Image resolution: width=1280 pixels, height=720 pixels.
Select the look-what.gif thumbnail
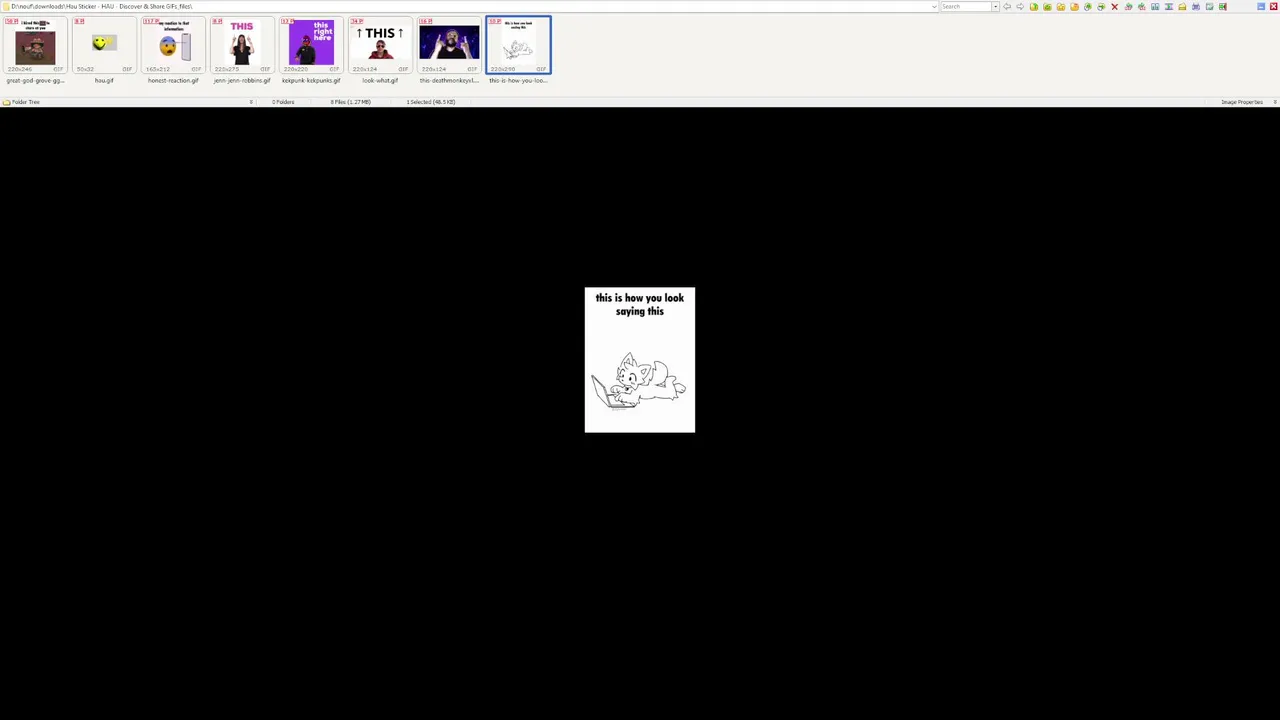point(380,45)
